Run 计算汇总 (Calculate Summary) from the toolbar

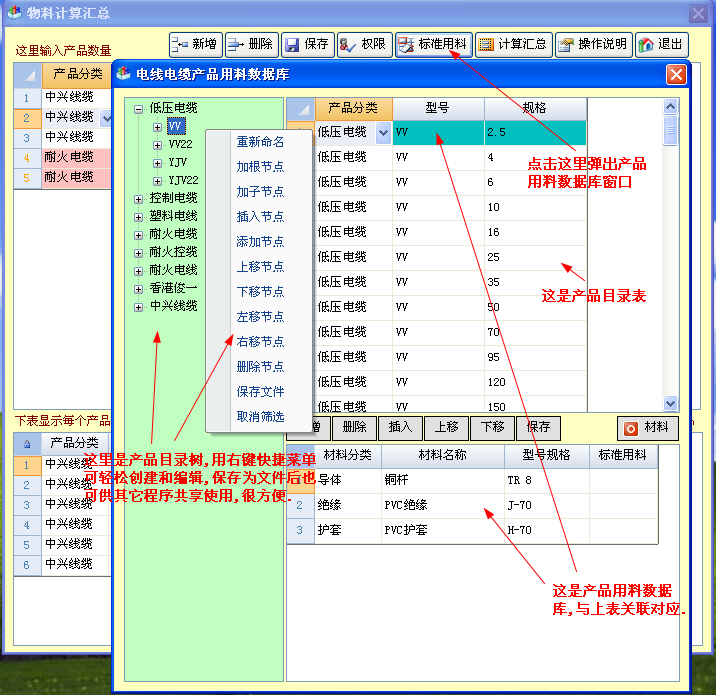coord(512,44)
